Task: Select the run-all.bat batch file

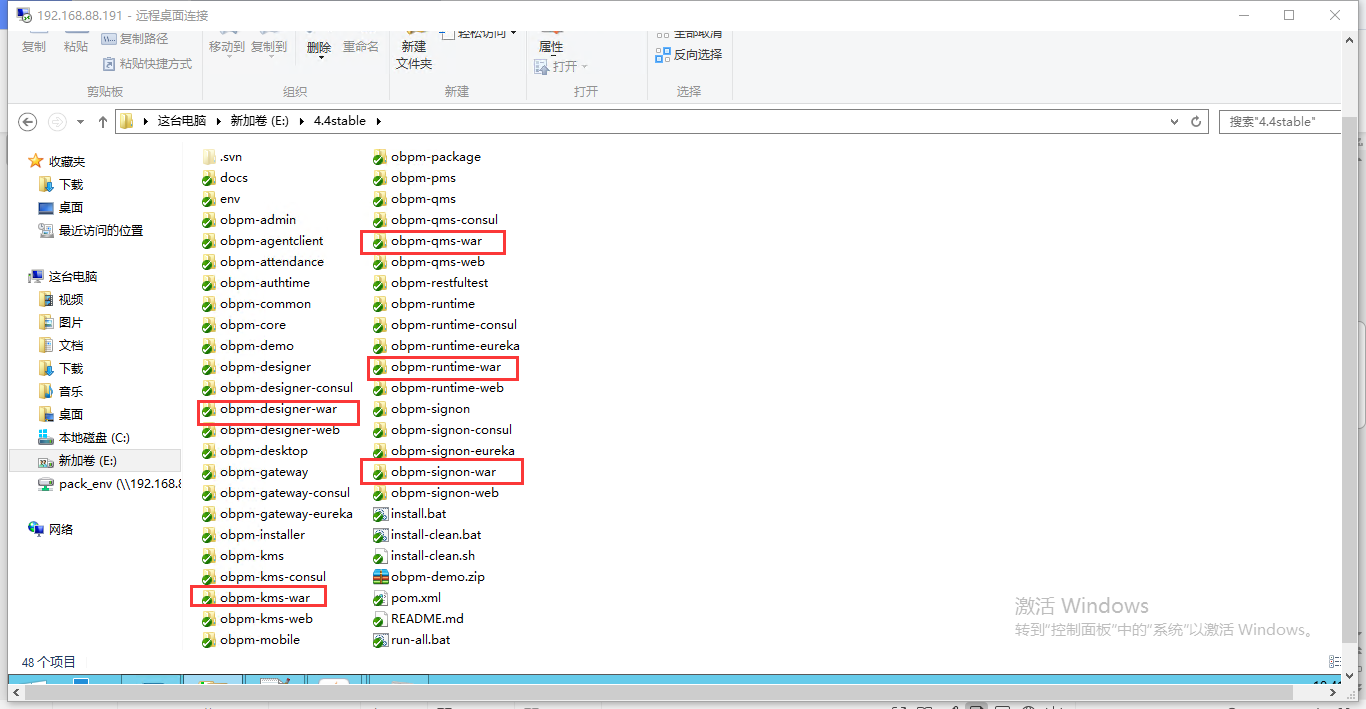Action: 420,640
